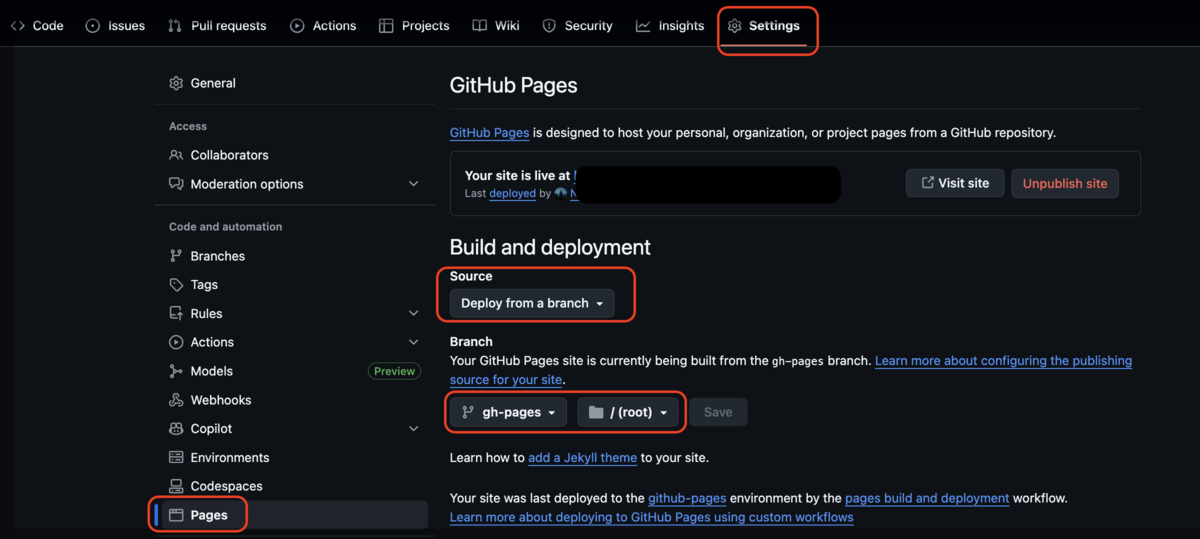Click the 'Build and deployment' heading
1200x539 pixels.
pyautogui.click(x=550, y=247)
